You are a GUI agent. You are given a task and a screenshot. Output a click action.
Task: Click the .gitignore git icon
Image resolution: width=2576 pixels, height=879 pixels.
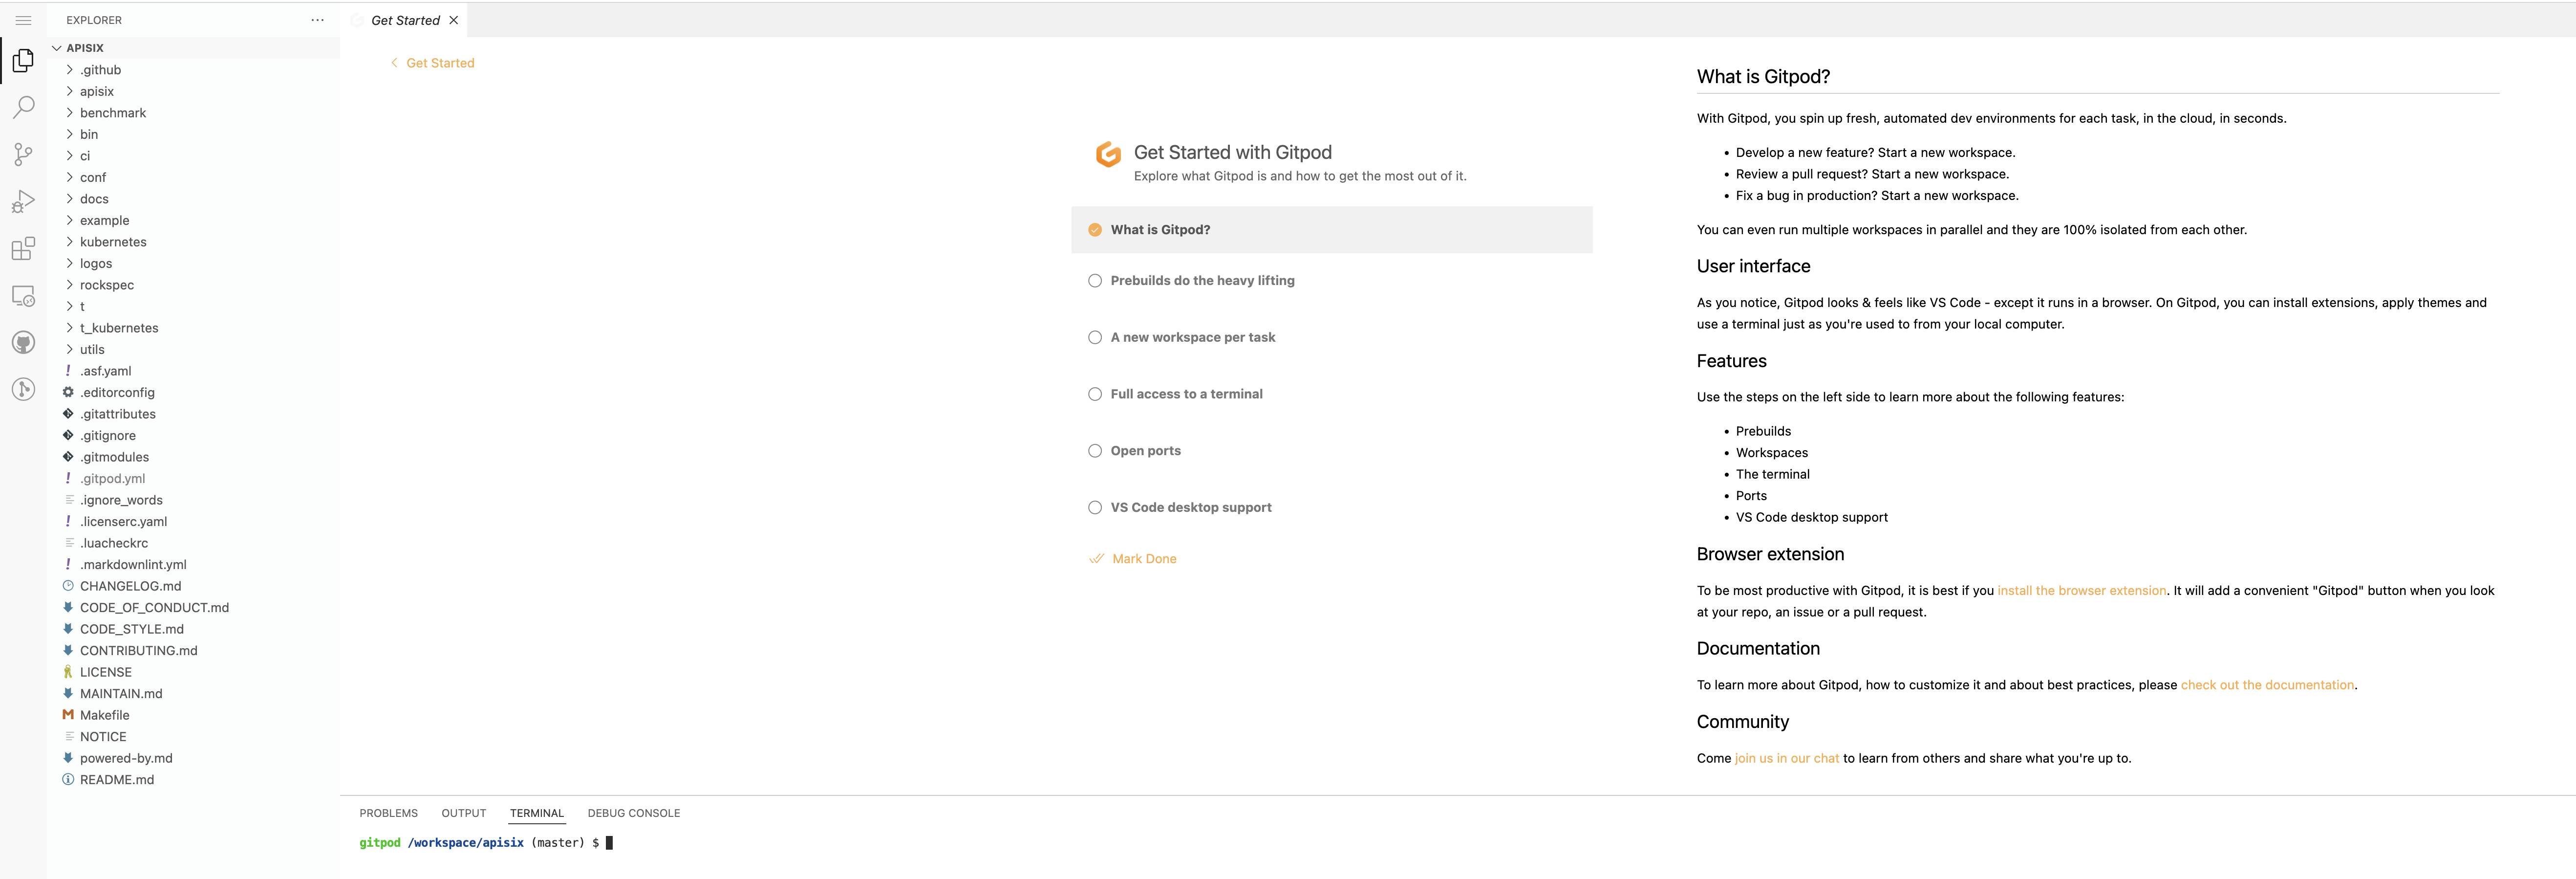point(68,435)
